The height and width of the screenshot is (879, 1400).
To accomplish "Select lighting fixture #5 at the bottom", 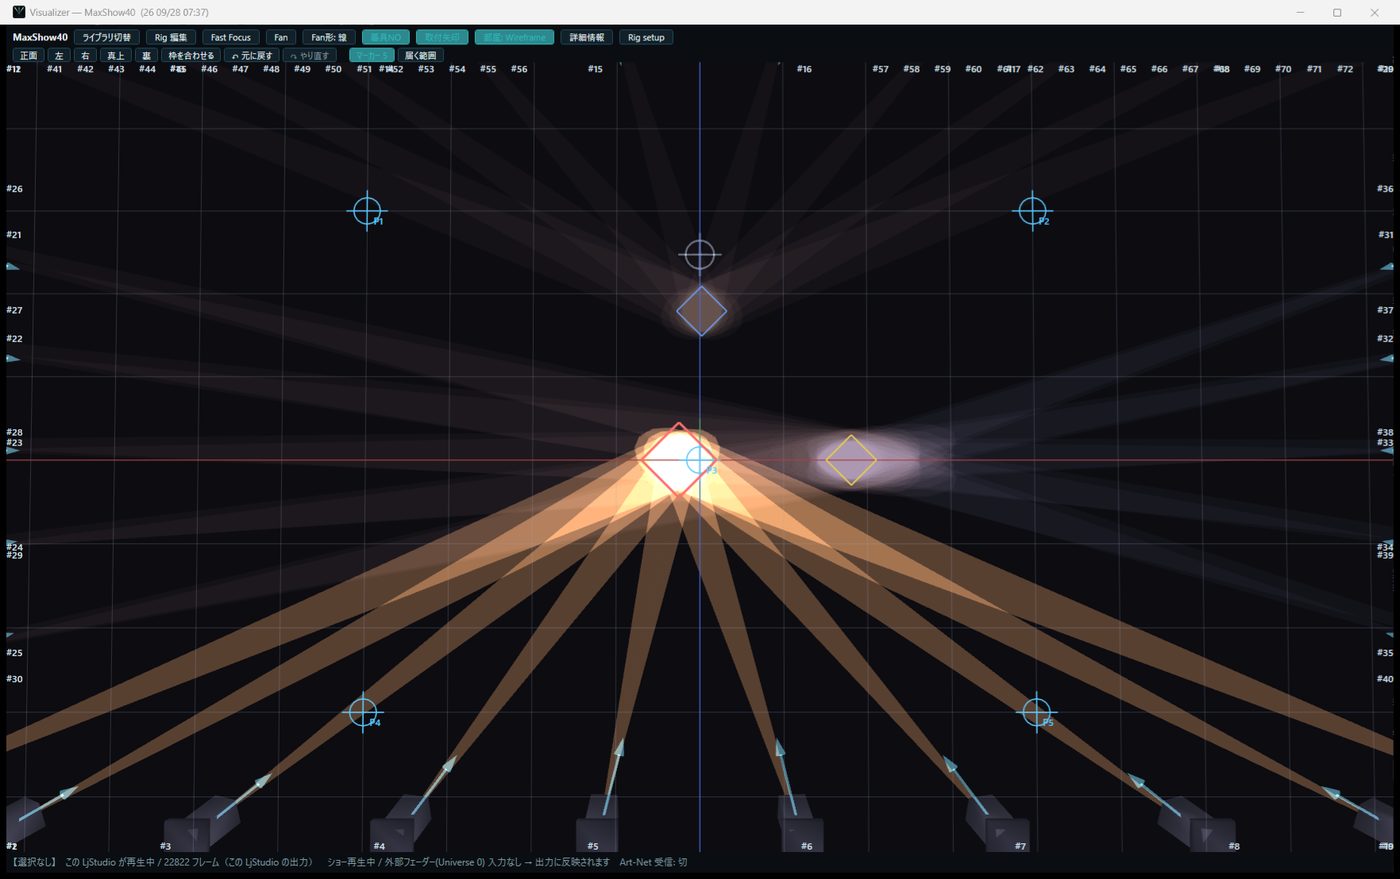I will (x=597, y=825).
